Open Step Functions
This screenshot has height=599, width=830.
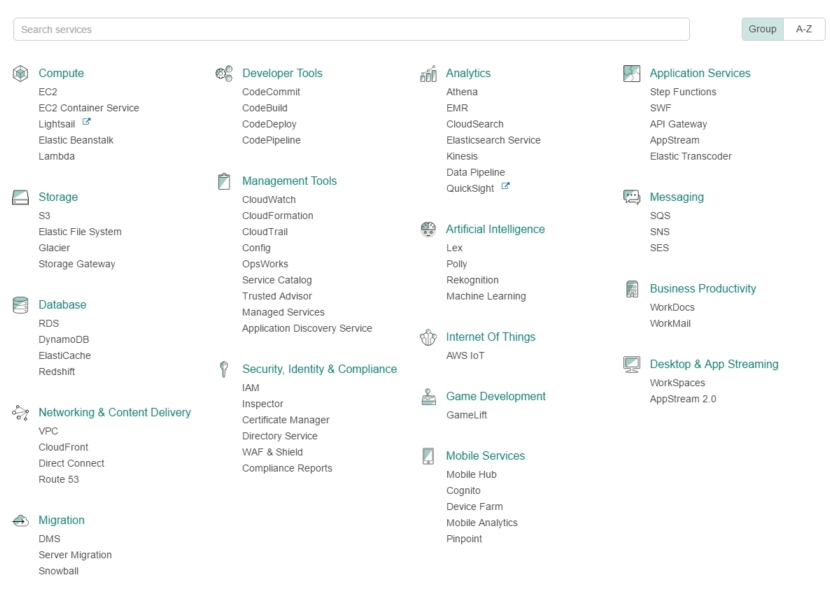click(x=683, y=92)
